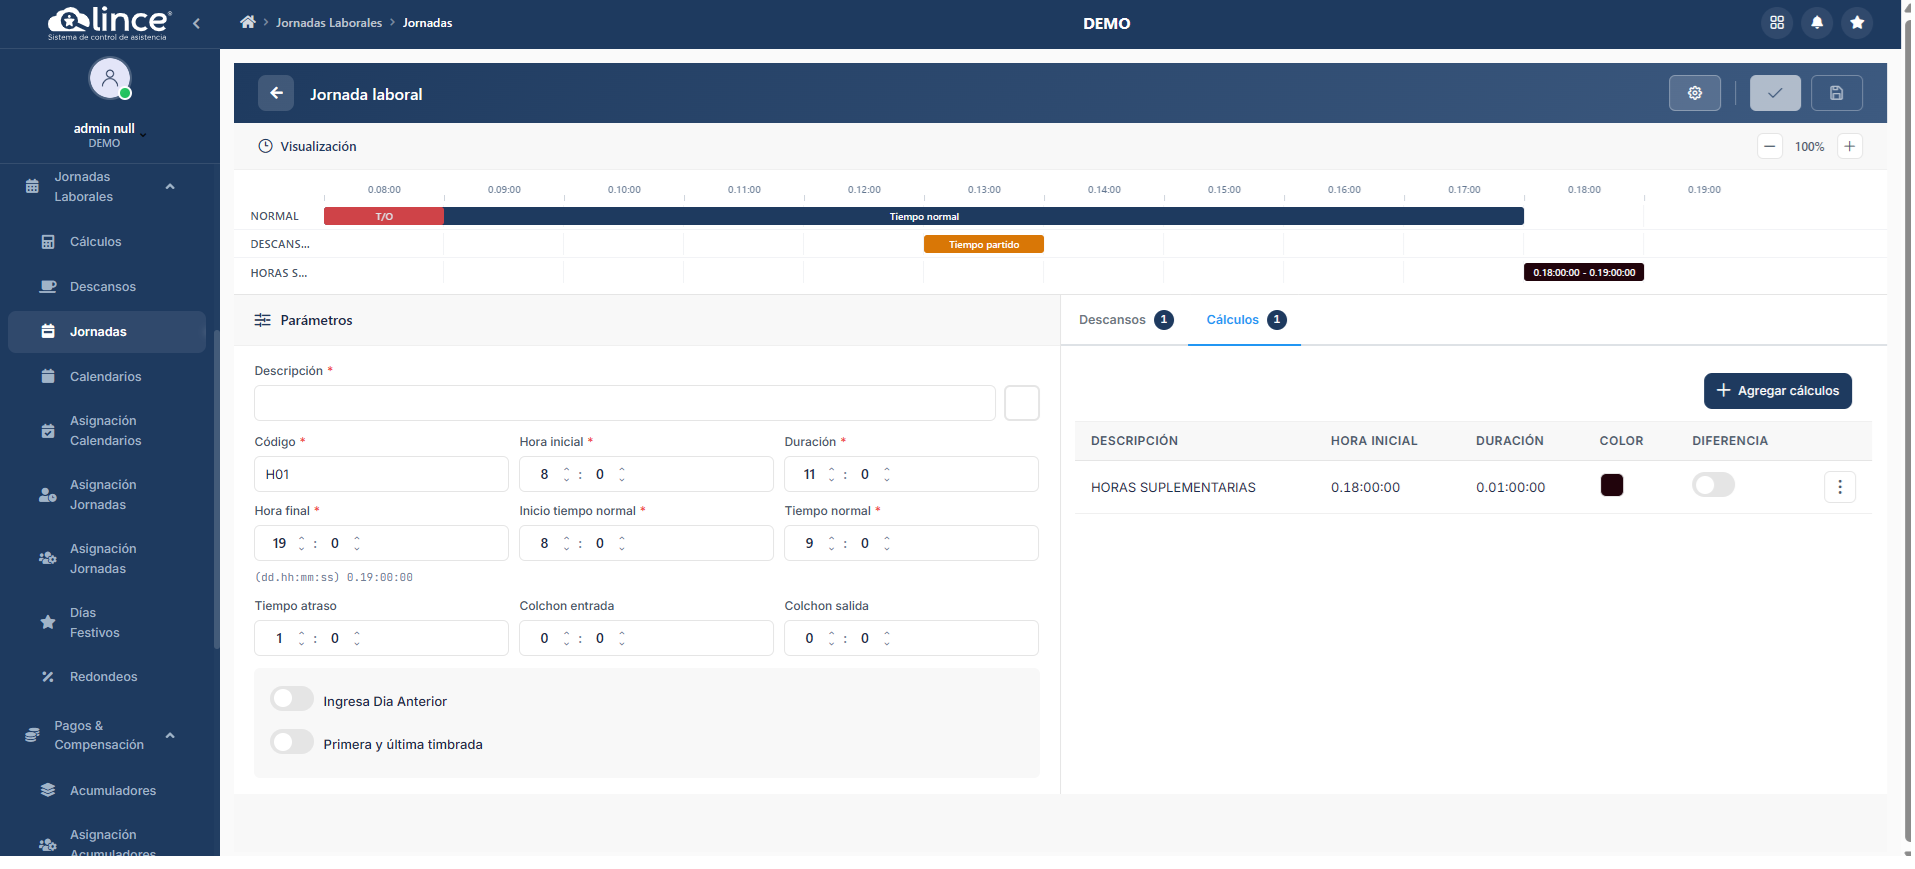
Task: Click the save disk icon
Action: tap(1836, 93)
